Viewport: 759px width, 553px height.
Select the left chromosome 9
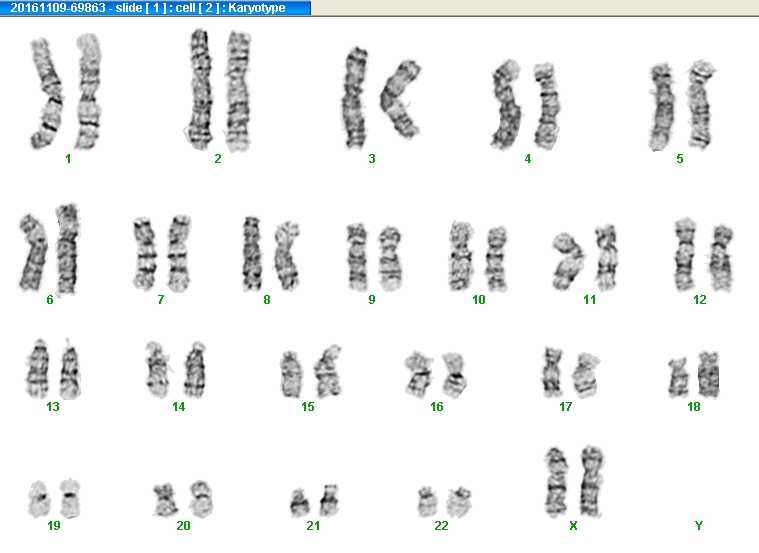pyautogui.click(x=357, y=257)
